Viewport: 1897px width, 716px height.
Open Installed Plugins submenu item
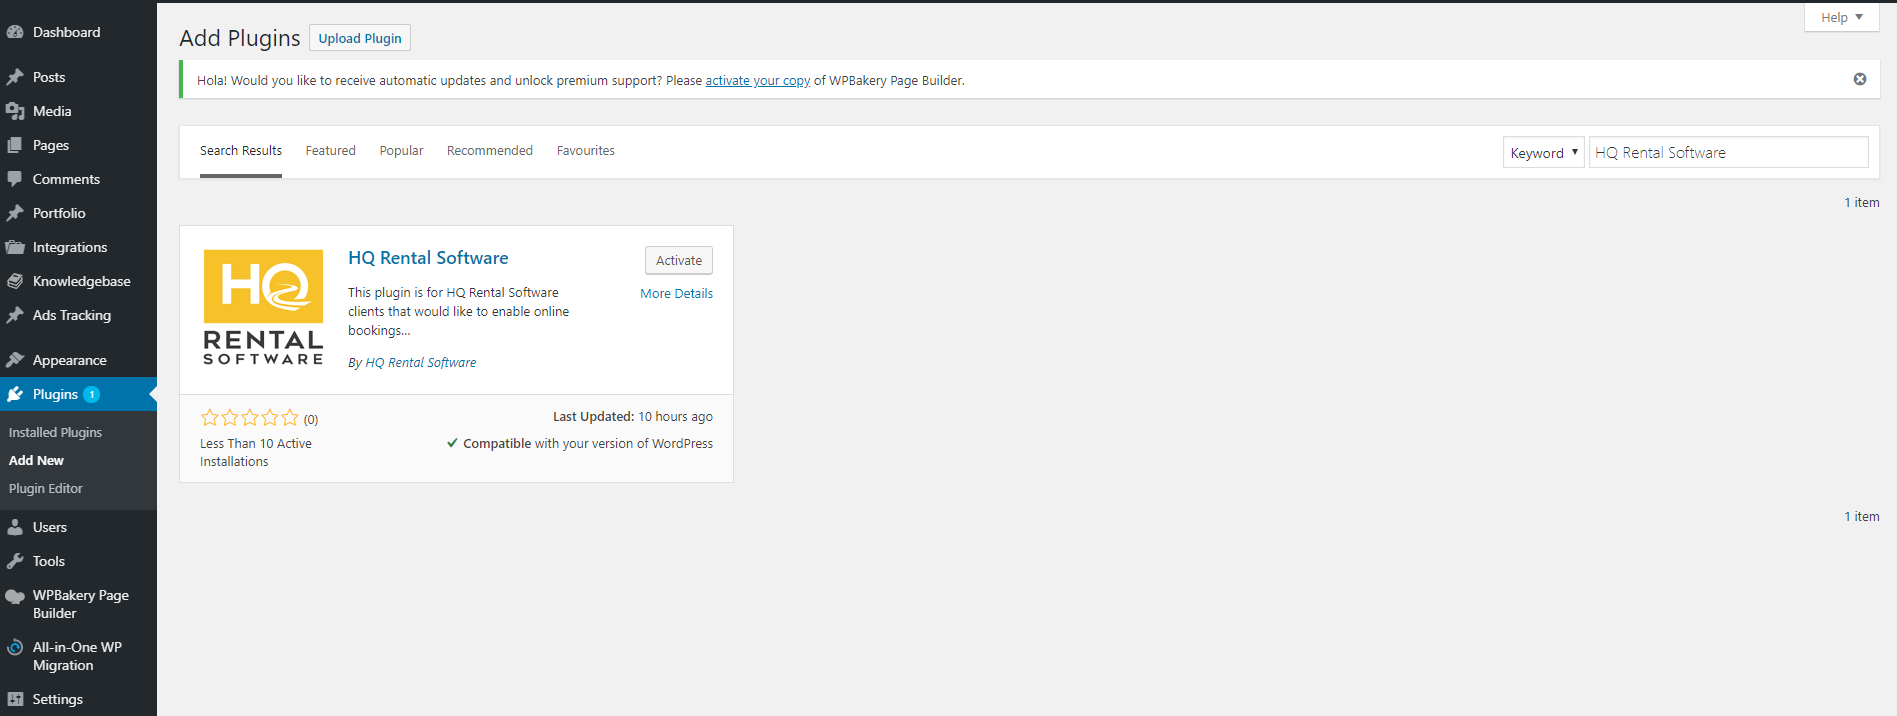[55, 432]
